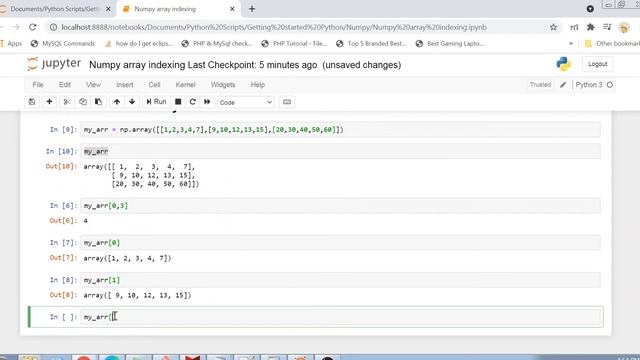Click the site information icon in address bar
640x360 pixels.
(53, 27)
